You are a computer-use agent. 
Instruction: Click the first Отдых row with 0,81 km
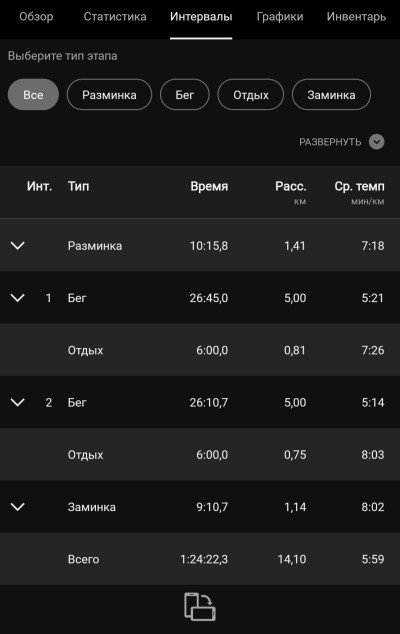[x=200, y=350]
